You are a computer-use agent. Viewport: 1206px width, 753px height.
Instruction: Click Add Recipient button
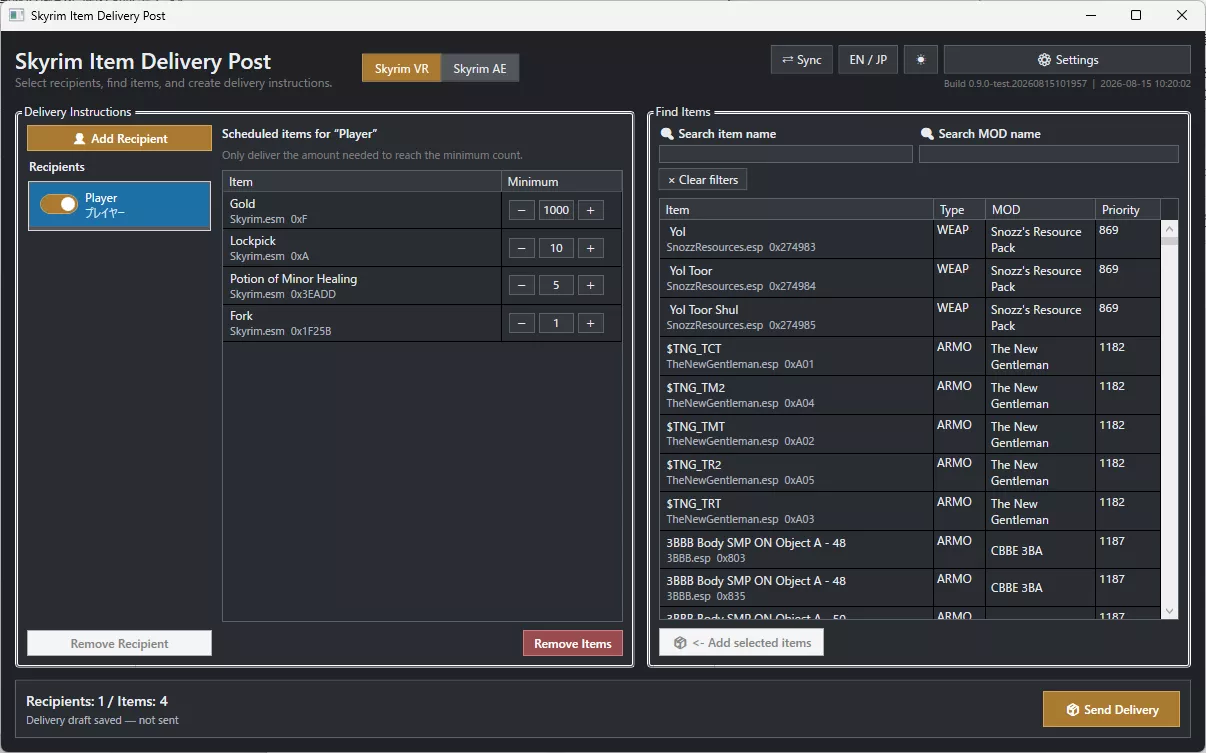(119, 138)
